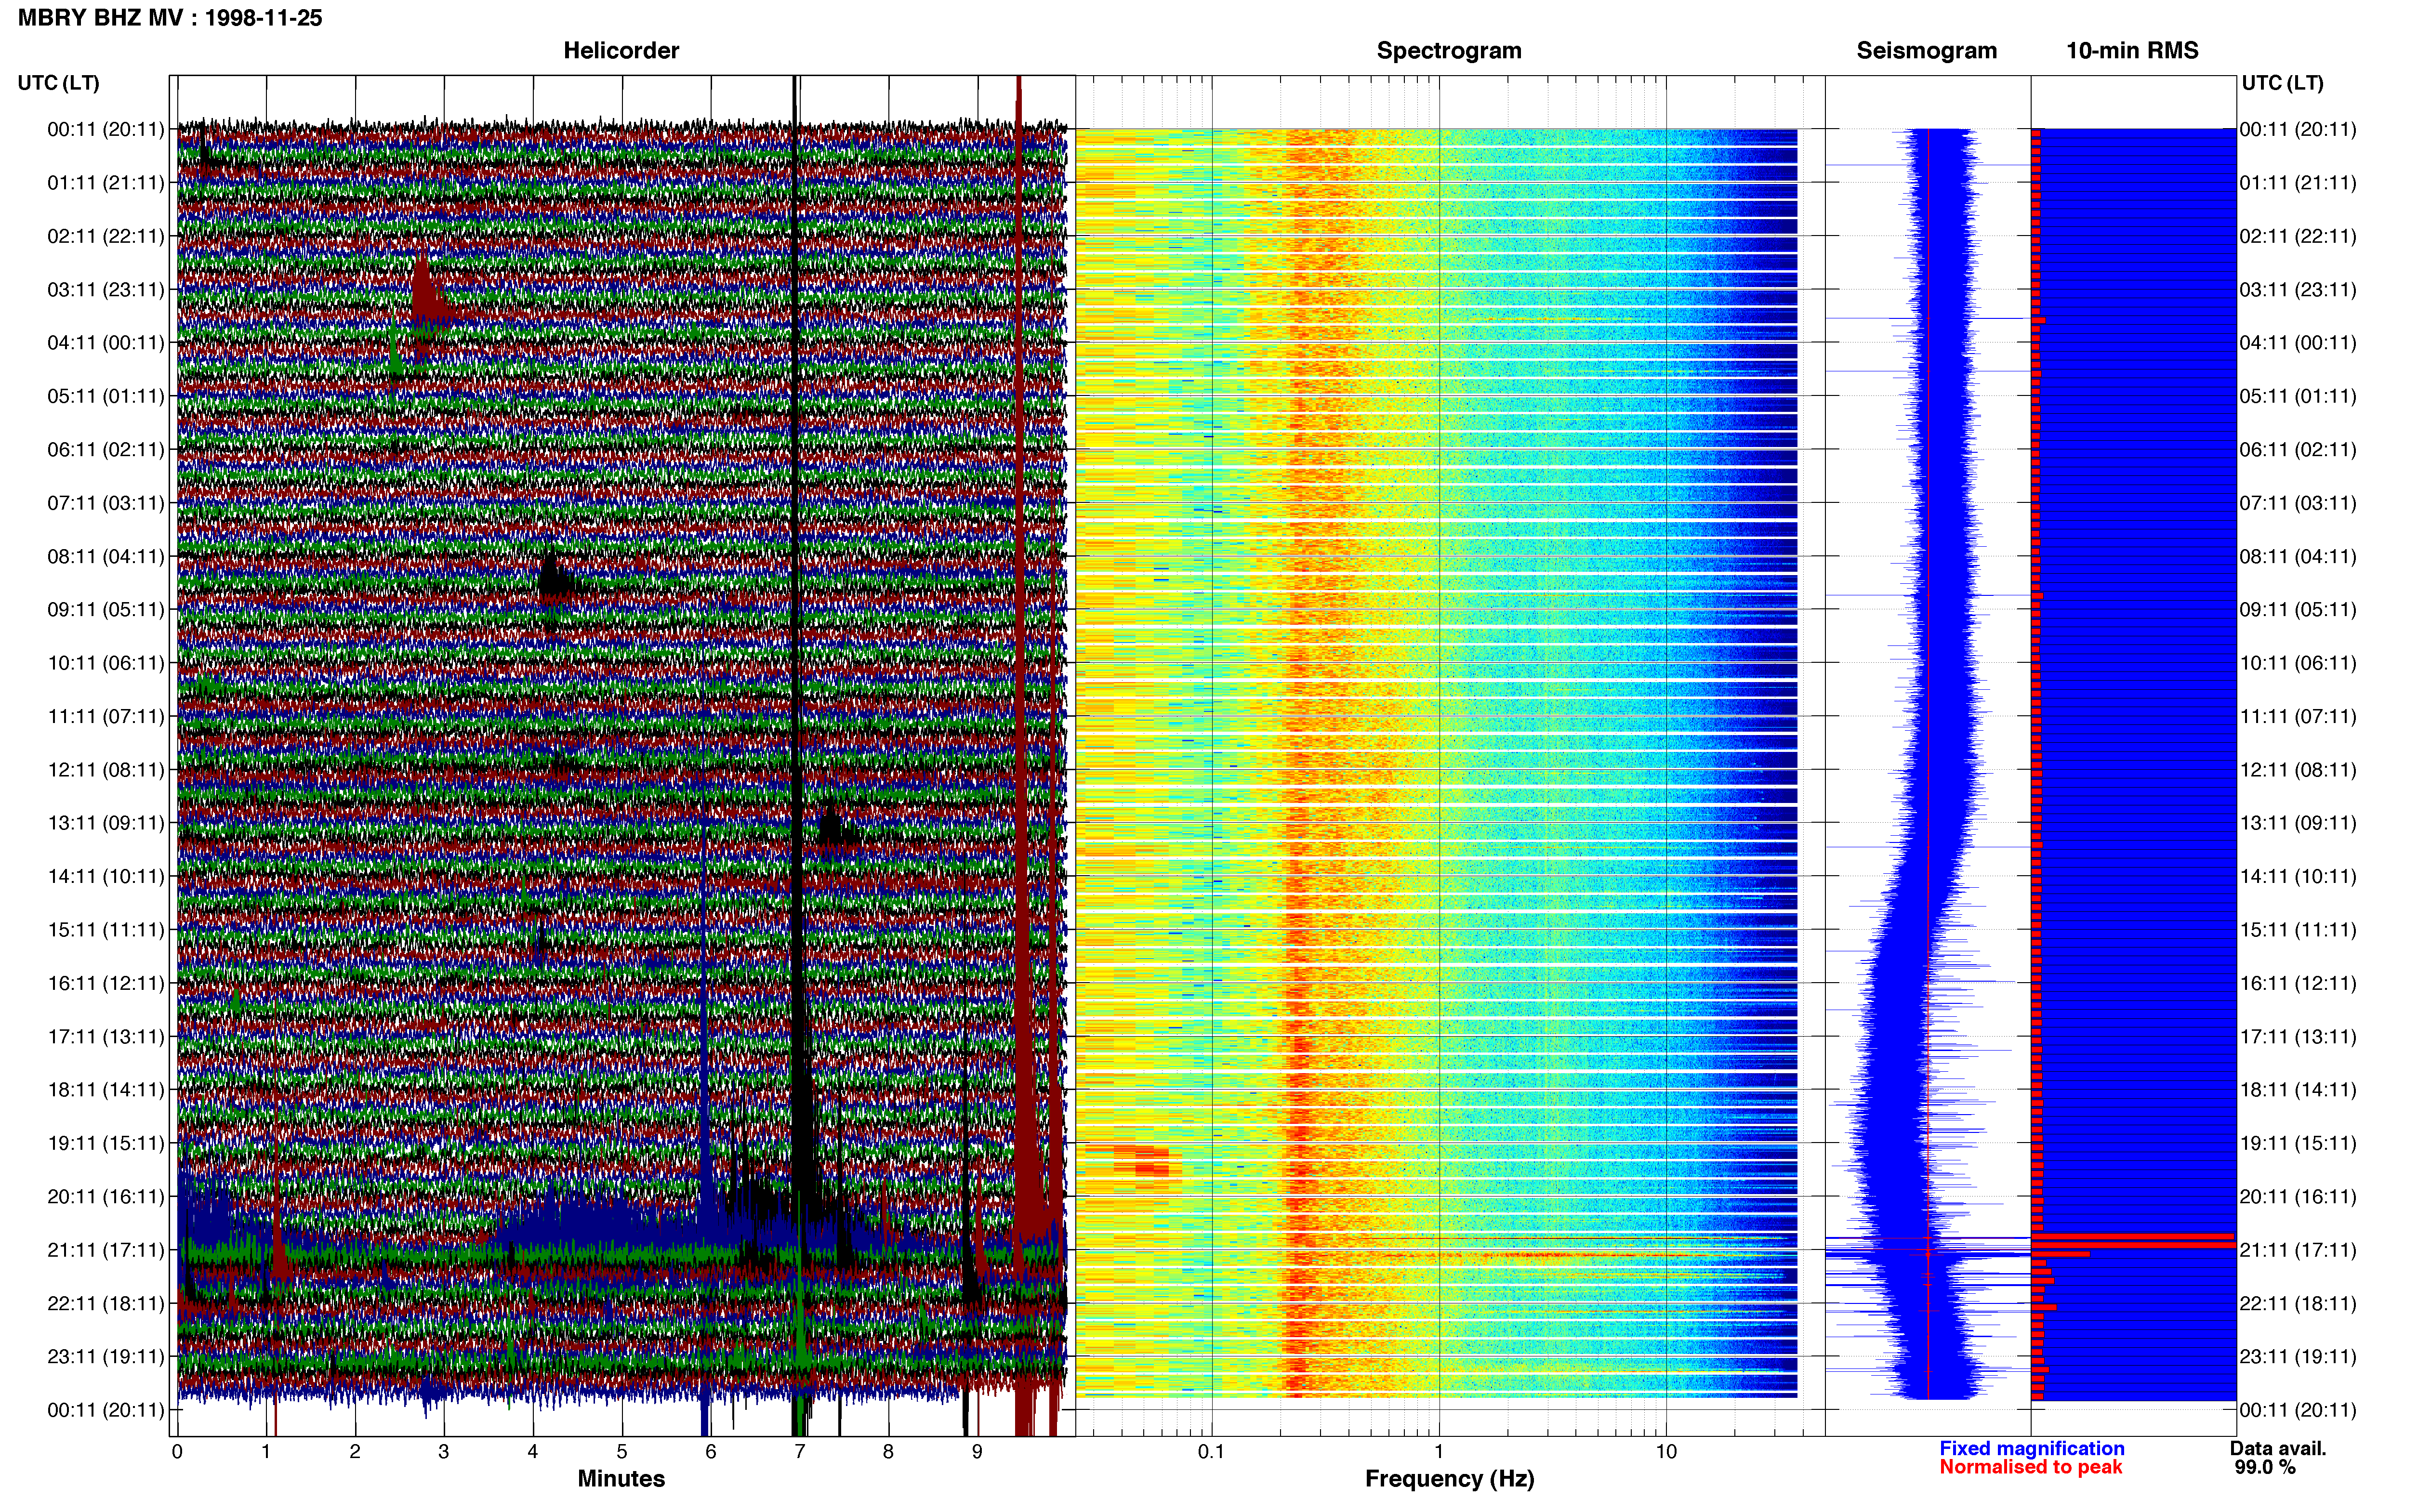
Task: Click right-axis time label 06:11 (02:11)
Action: click(2298, 450)
